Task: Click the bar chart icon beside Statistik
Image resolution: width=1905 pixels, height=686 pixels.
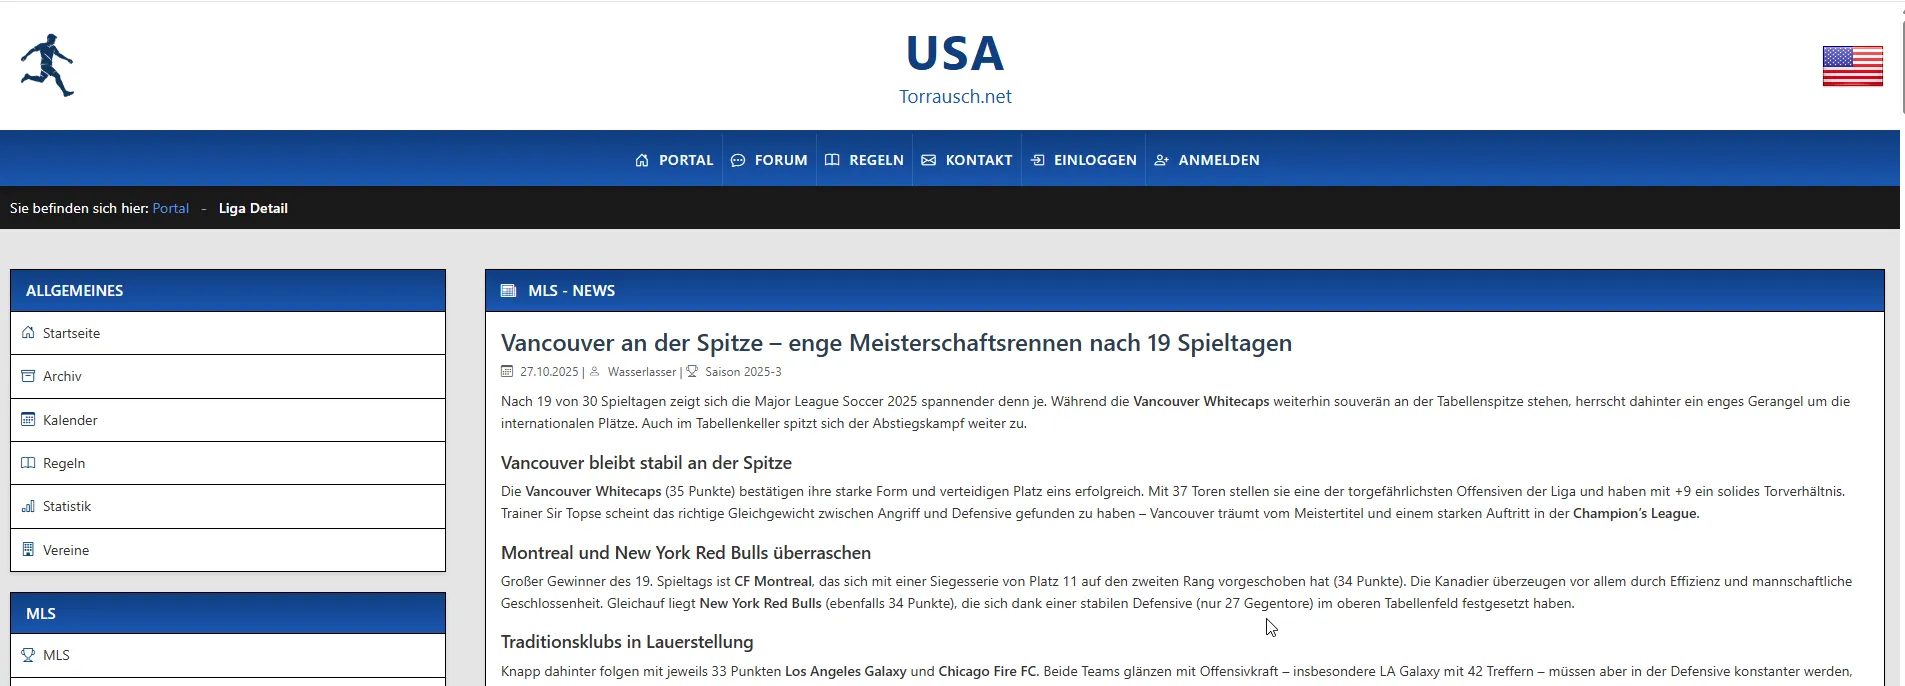Action: 28,506
